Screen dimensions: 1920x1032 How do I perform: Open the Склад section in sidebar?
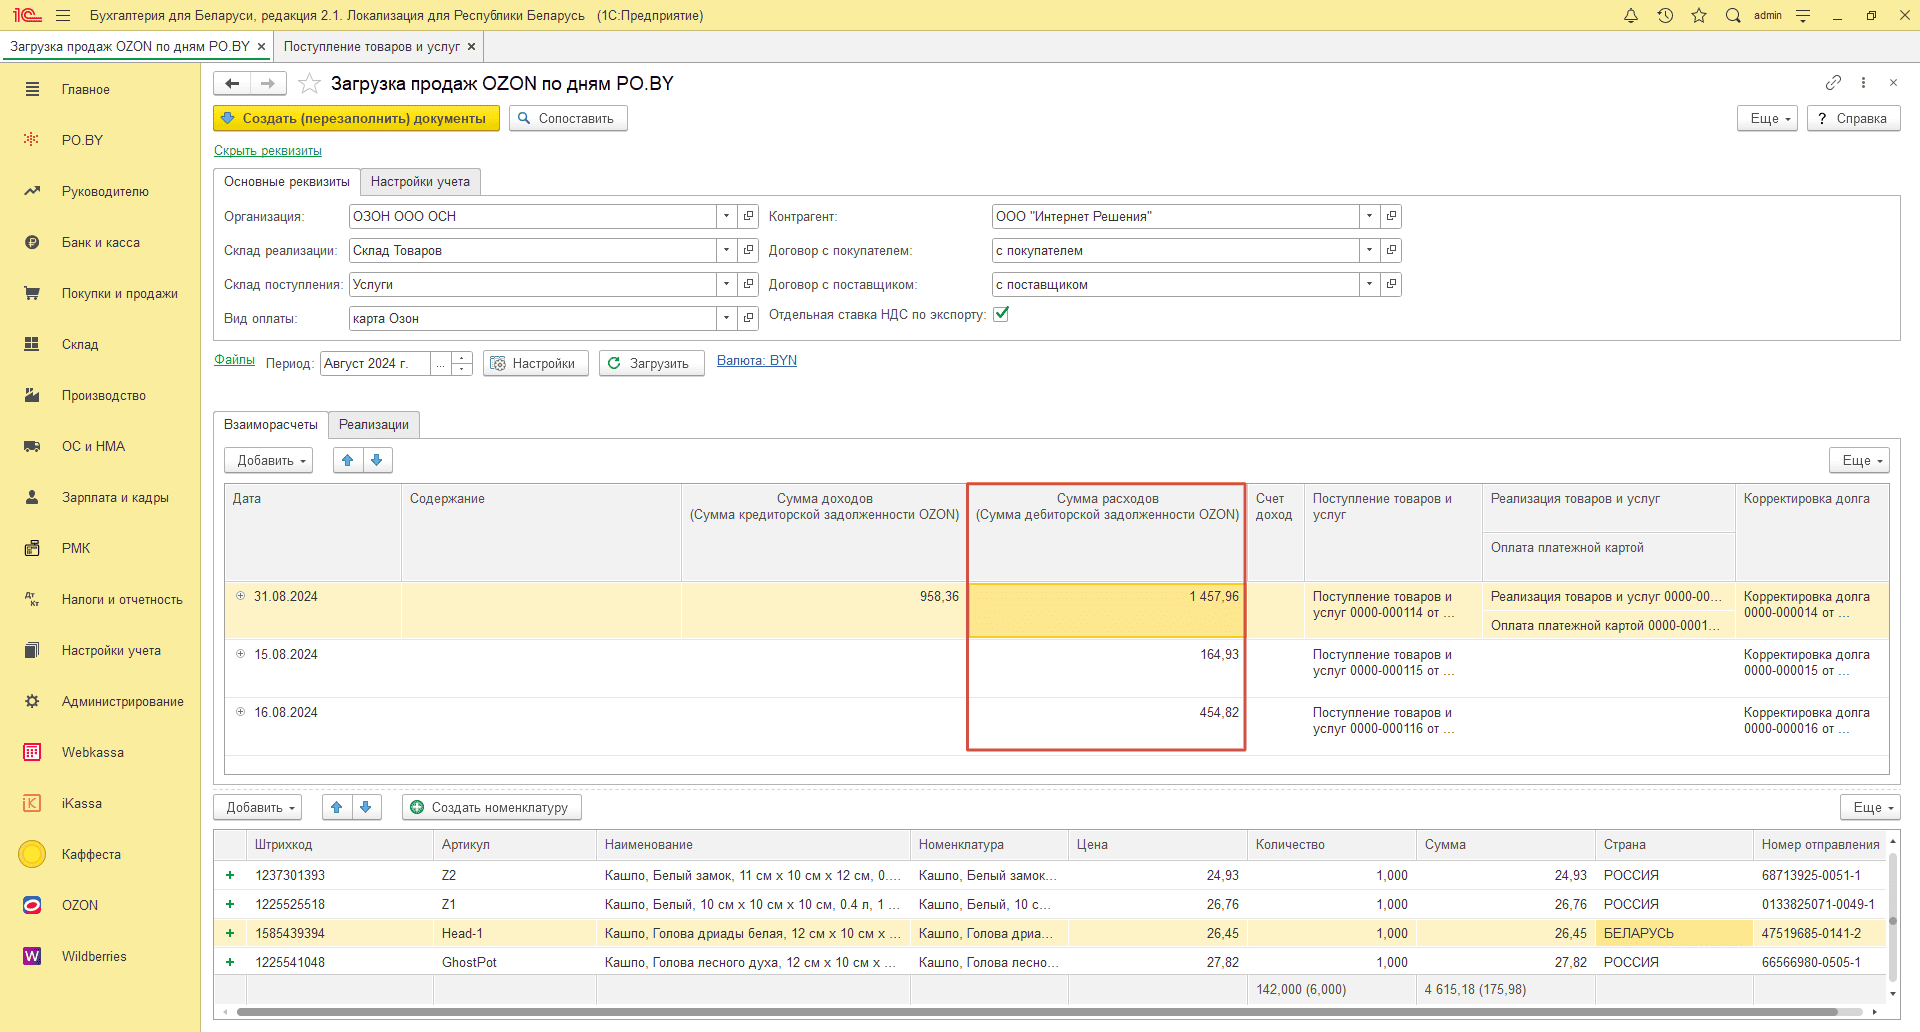point(100,344)
